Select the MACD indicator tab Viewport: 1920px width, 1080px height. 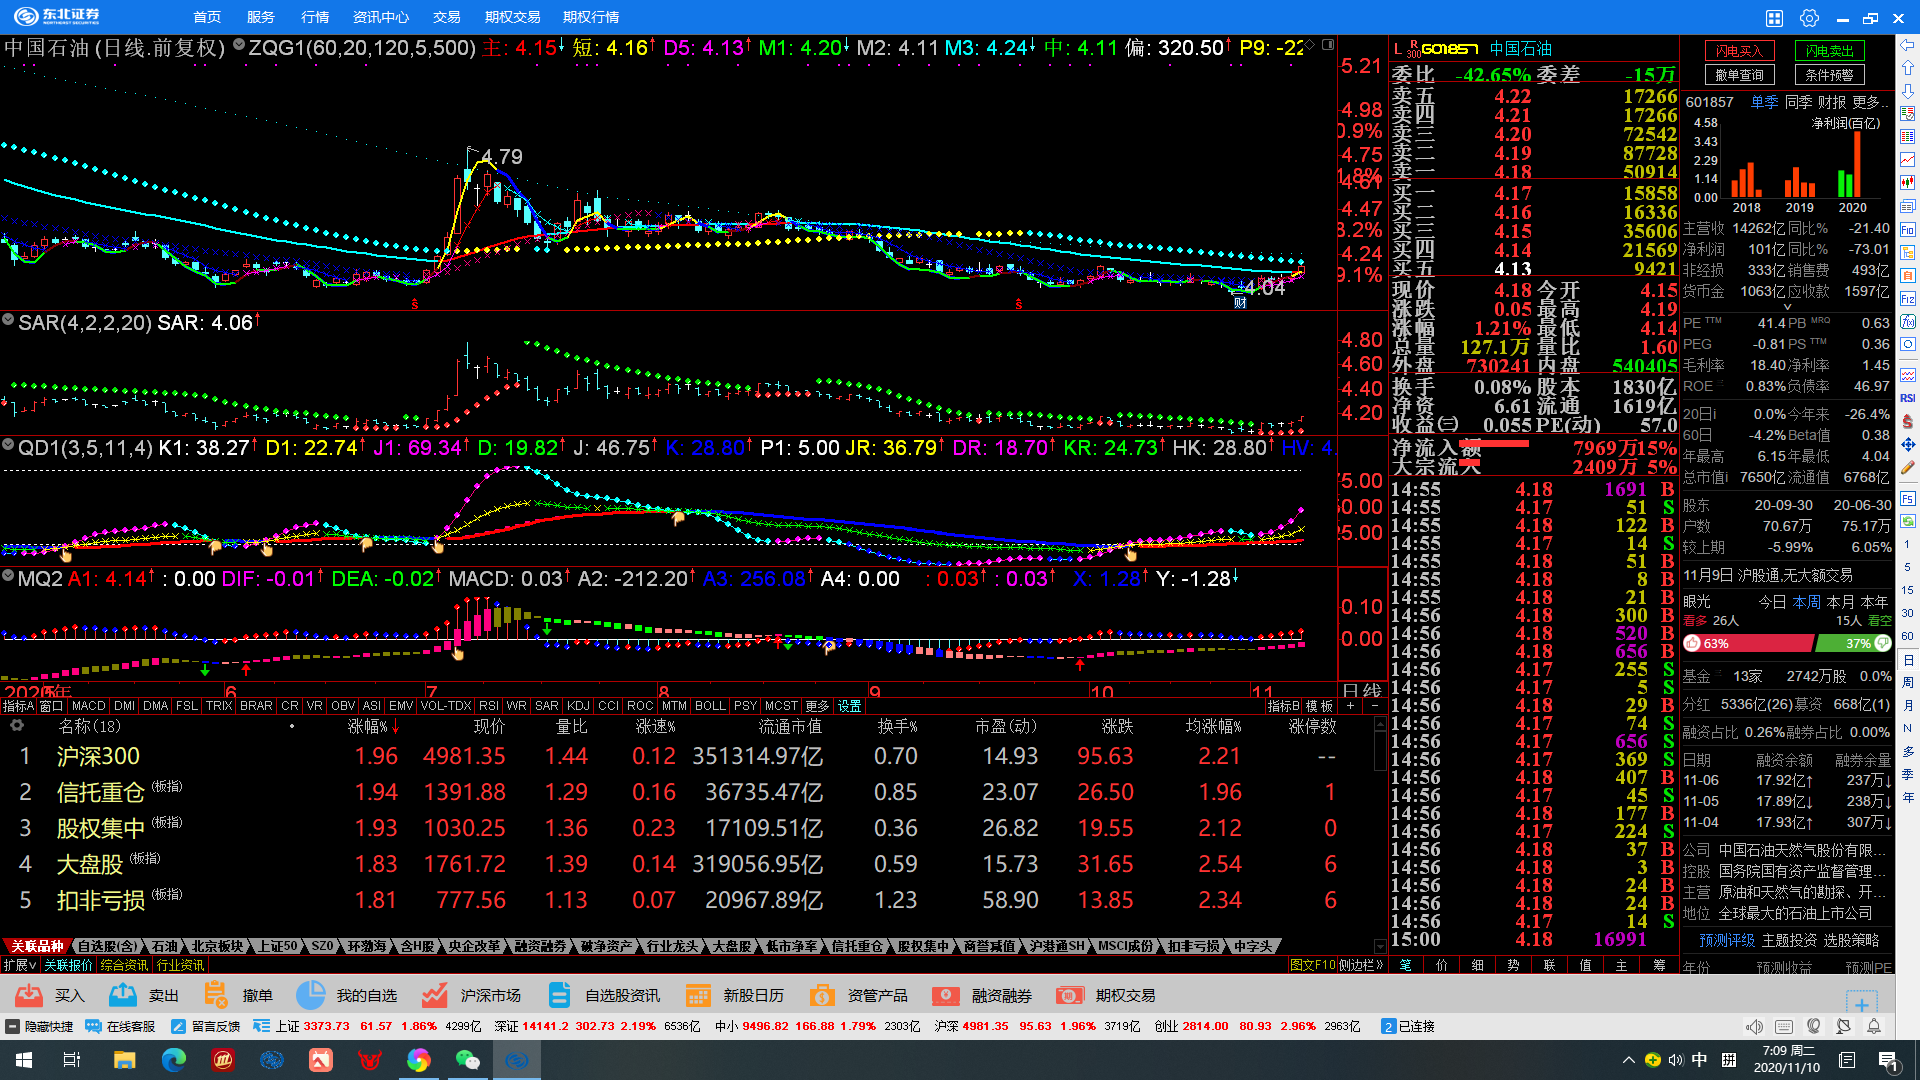click(x=88, y=706)
